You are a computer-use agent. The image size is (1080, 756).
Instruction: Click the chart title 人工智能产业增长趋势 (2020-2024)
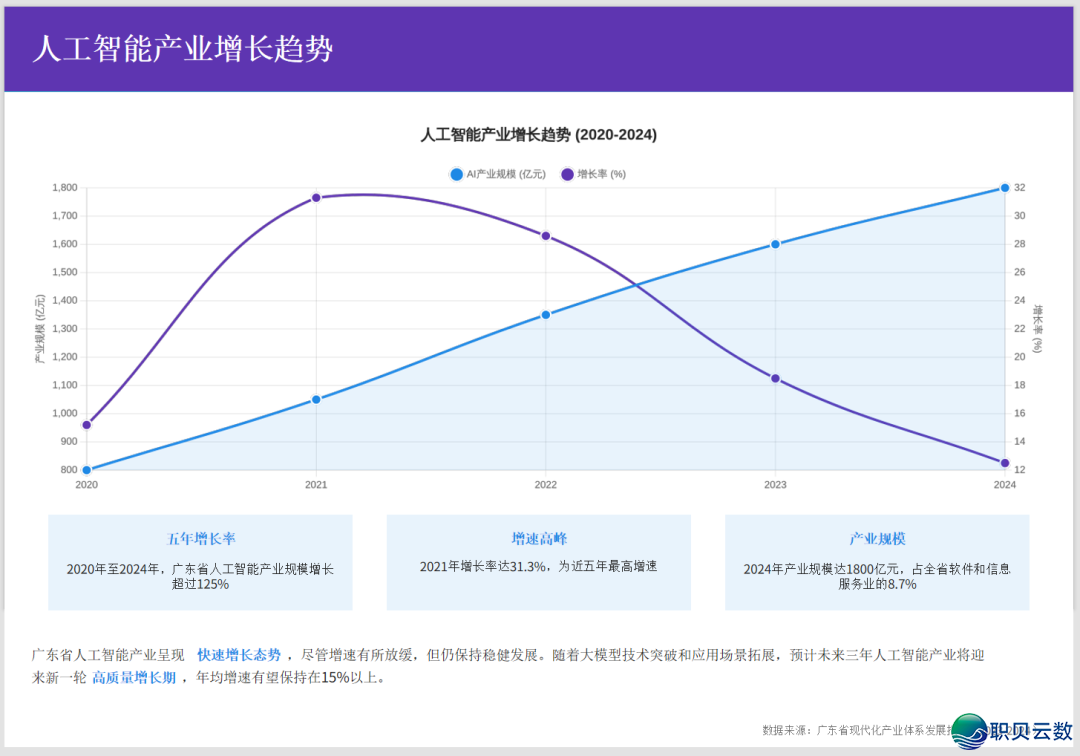click(540, 132)
